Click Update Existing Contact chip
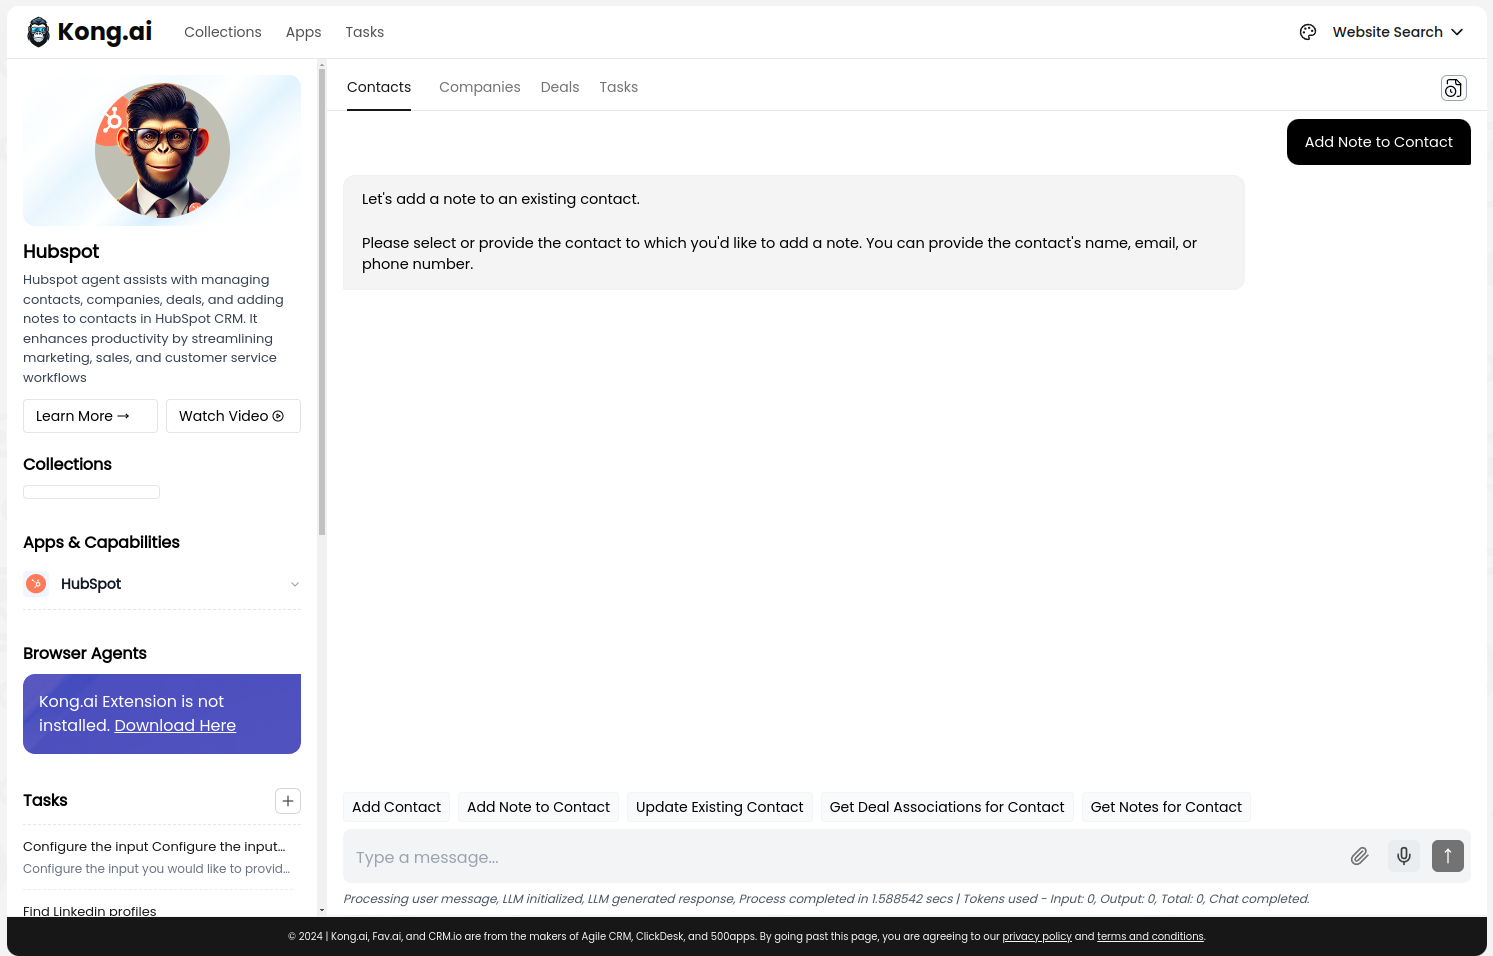Screen dimensions: 1493x956 tap(720, 807)
